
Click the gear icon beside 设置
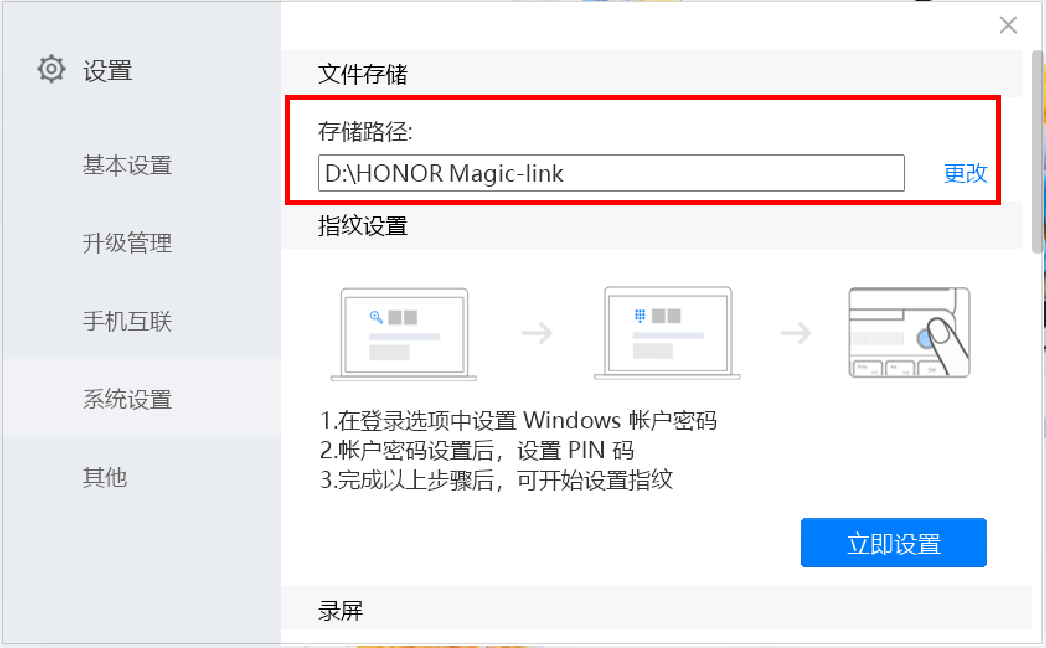(x=51, y=69)
